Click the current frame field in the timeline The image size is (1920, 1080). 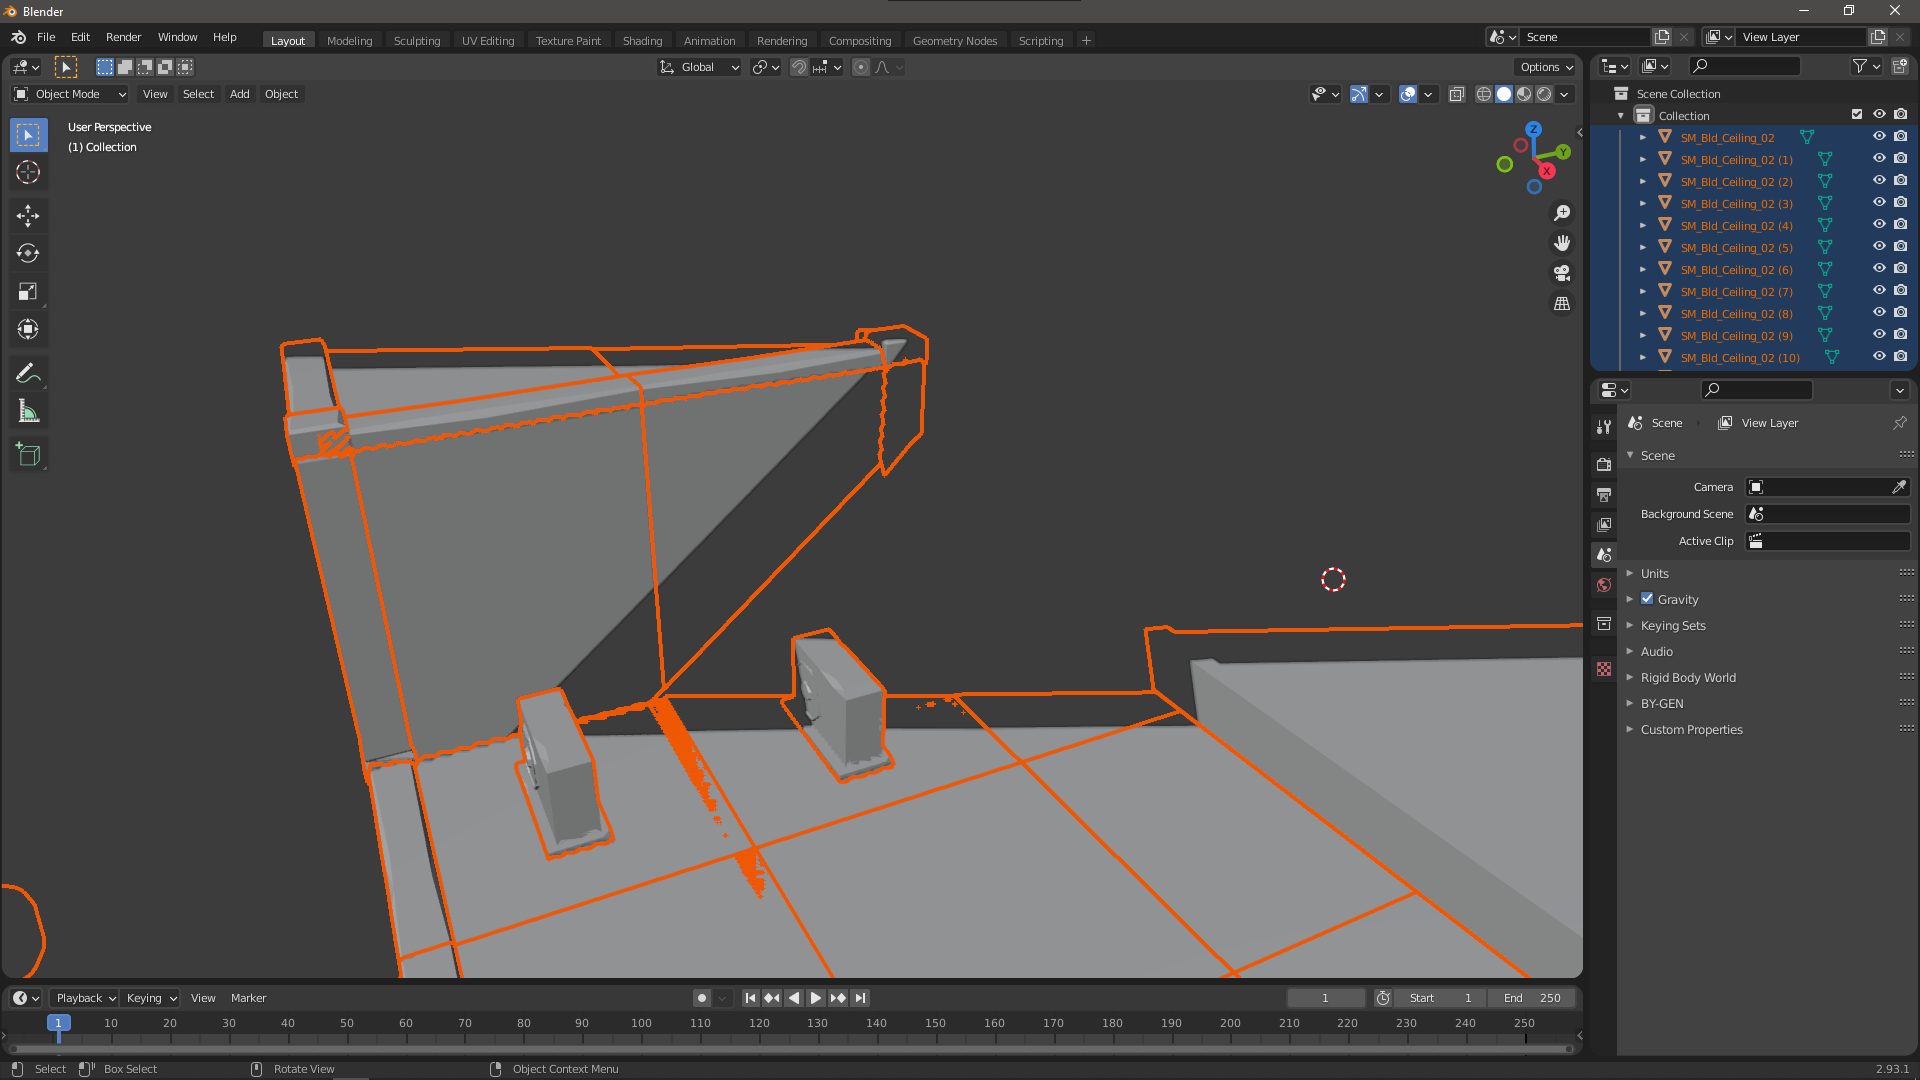[1326, 997]
